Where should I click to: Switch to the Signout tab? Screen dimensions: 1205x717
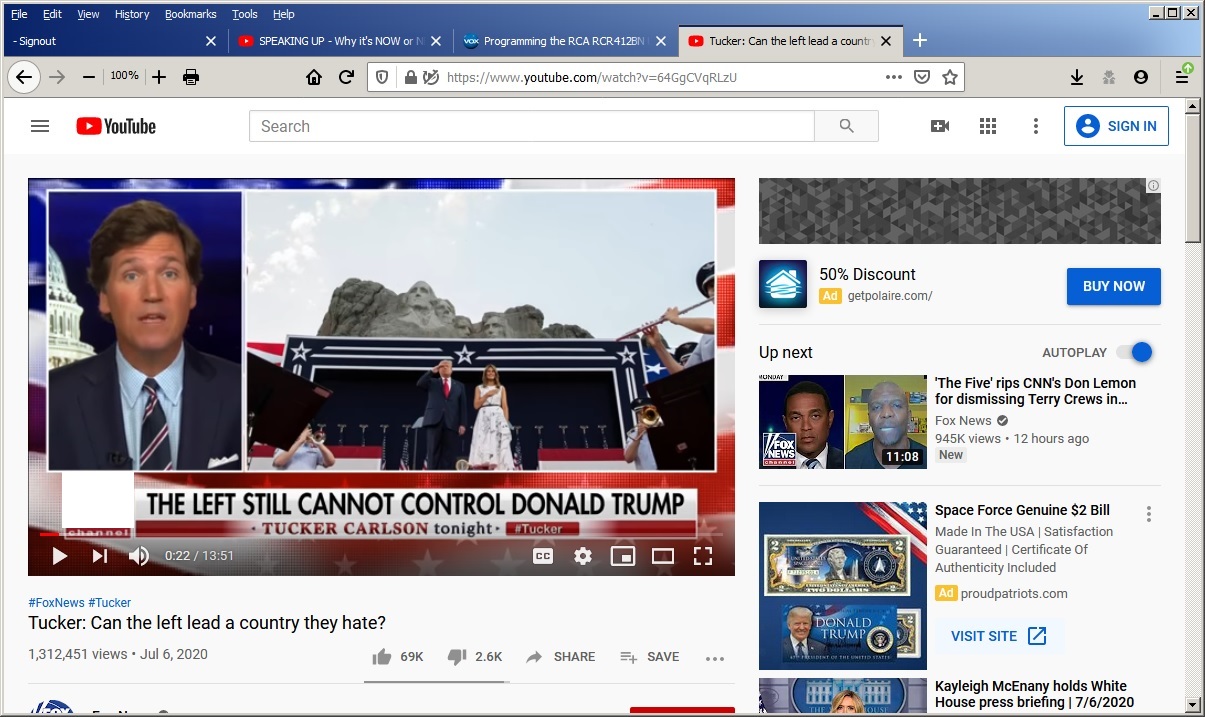pos(114,41)
